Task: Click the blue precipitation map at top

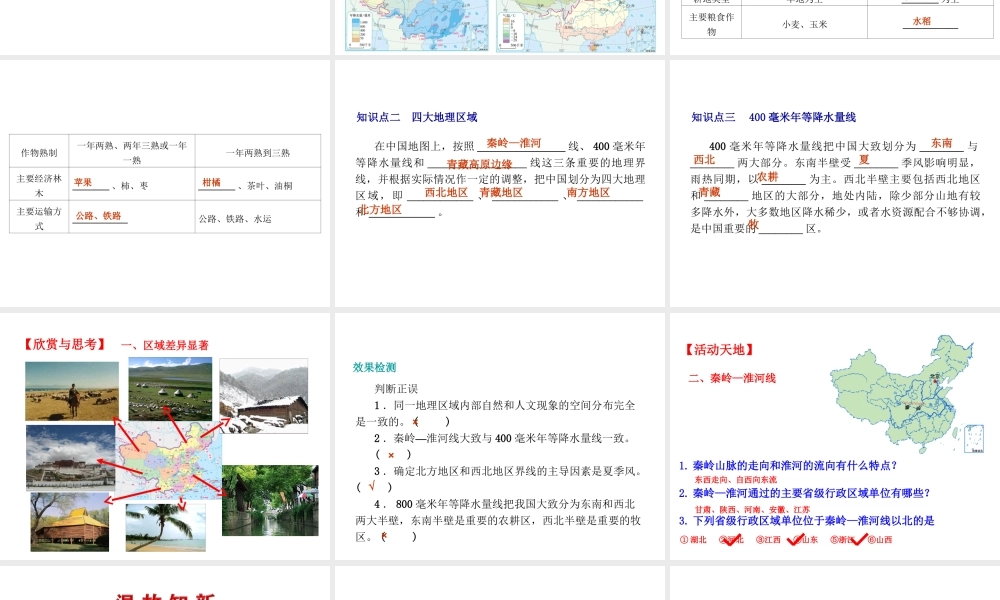Action: [416, 26]
